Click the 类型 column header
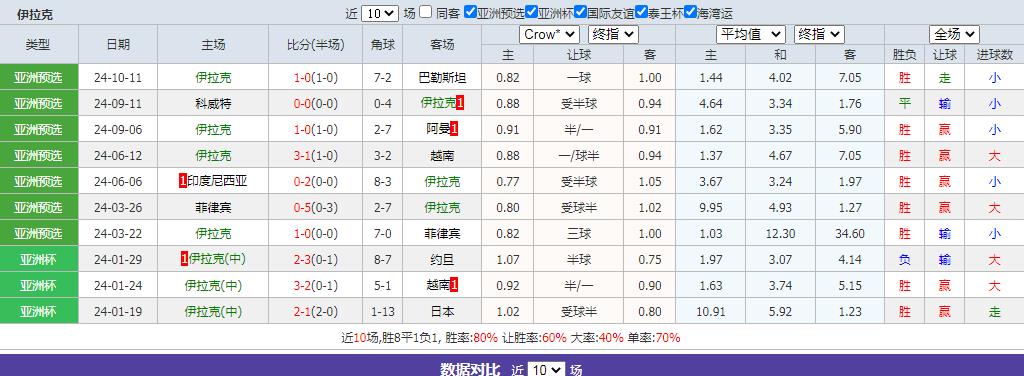This screenshot has height=376, width=1024. click(39, 44)
